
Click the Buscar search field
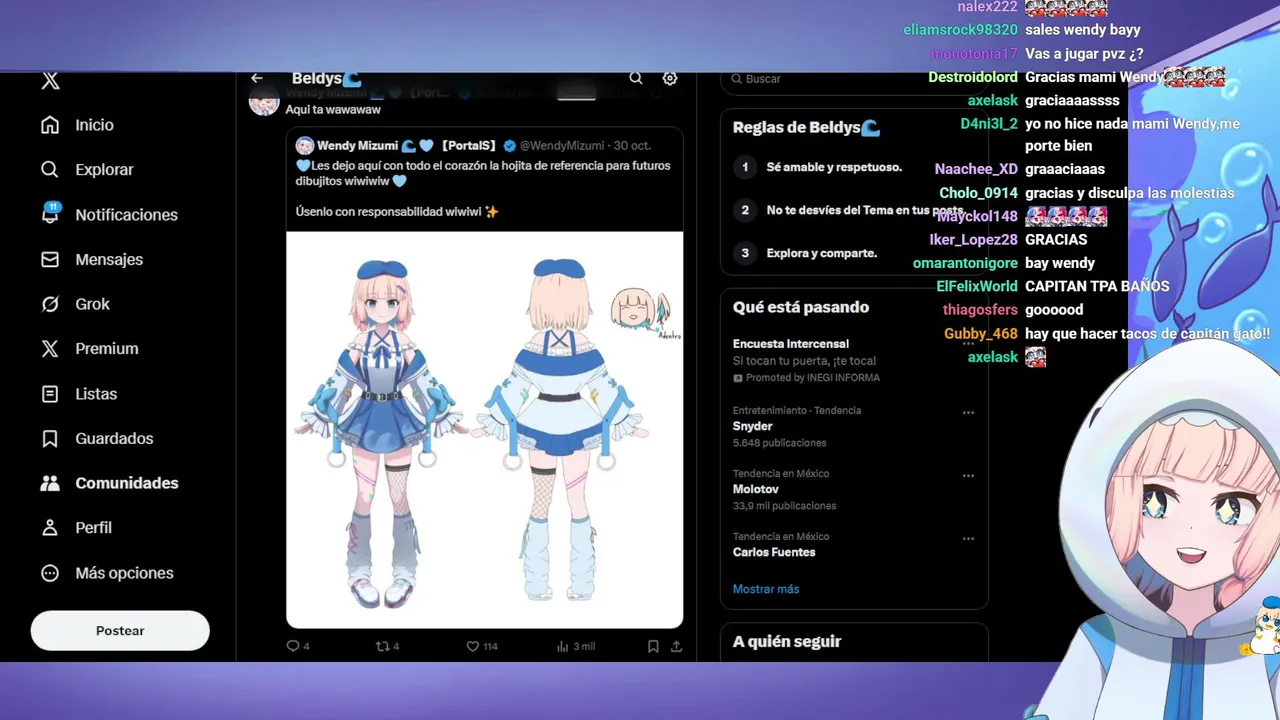pos(853,78)
